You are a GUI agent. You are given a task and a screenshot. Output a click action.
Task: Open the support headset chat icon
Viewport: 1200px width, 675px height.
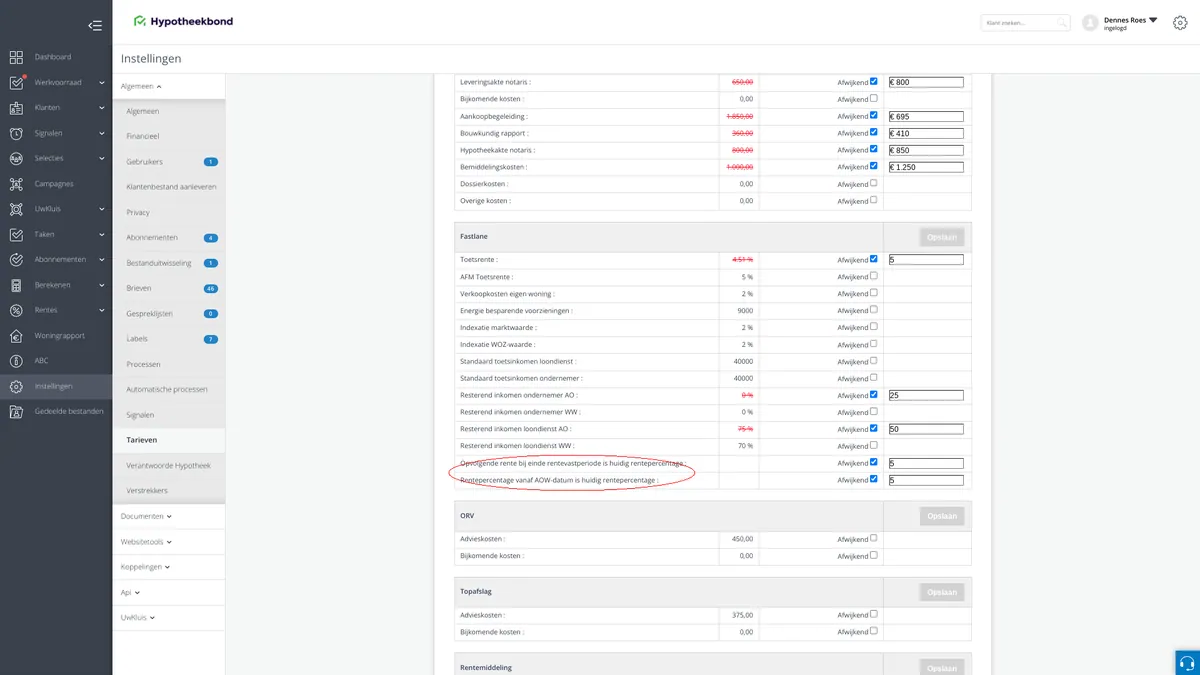coord(1187,663)
